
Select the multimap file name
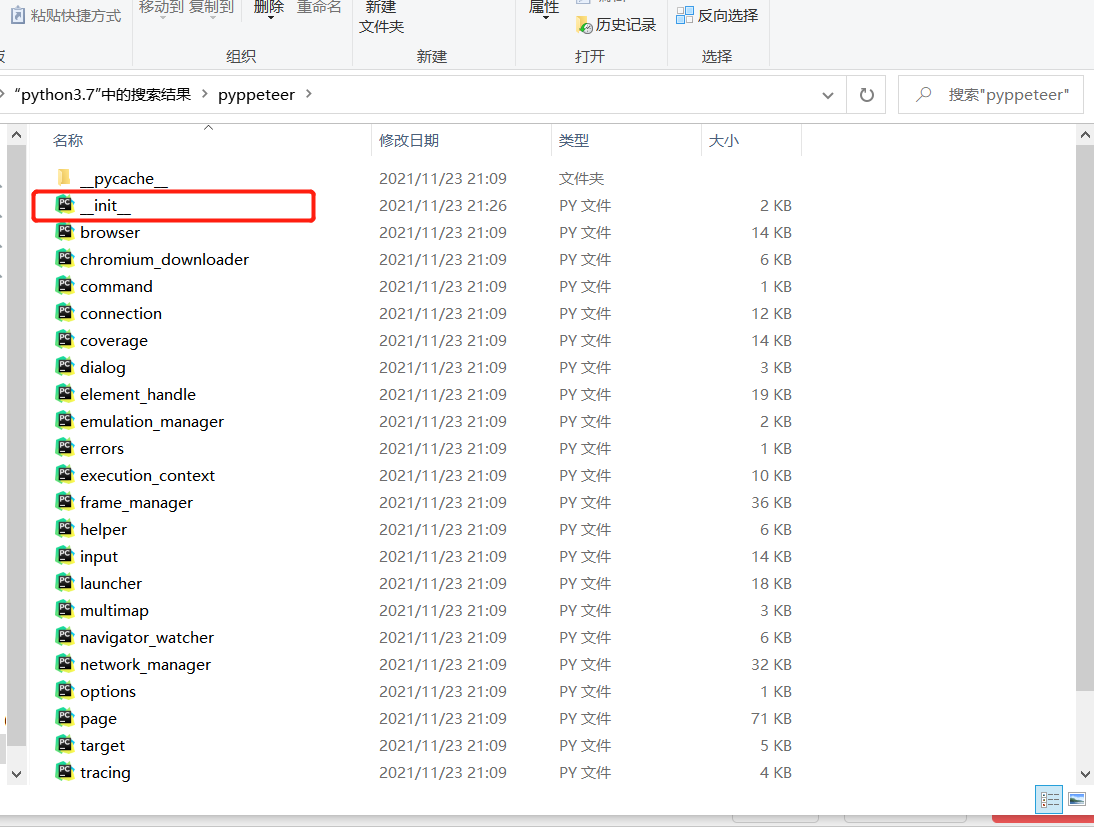tap(114, 611)
